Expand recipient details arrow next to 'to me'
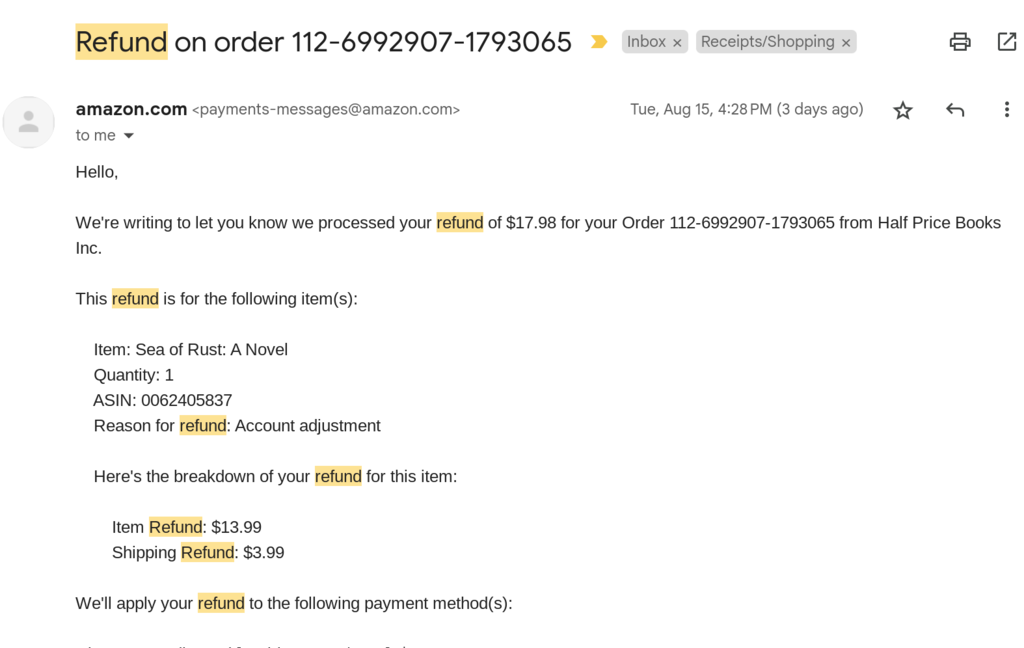 (129, 136)
